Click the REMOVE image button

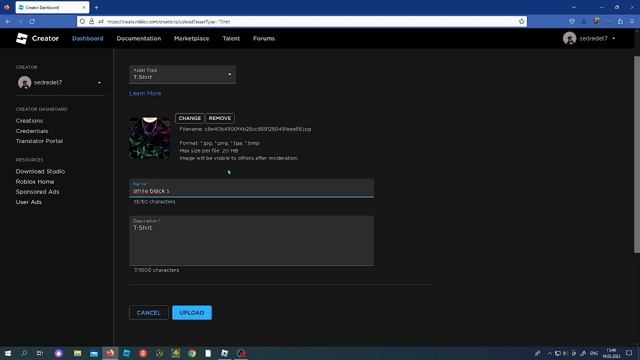pos(220,118)
